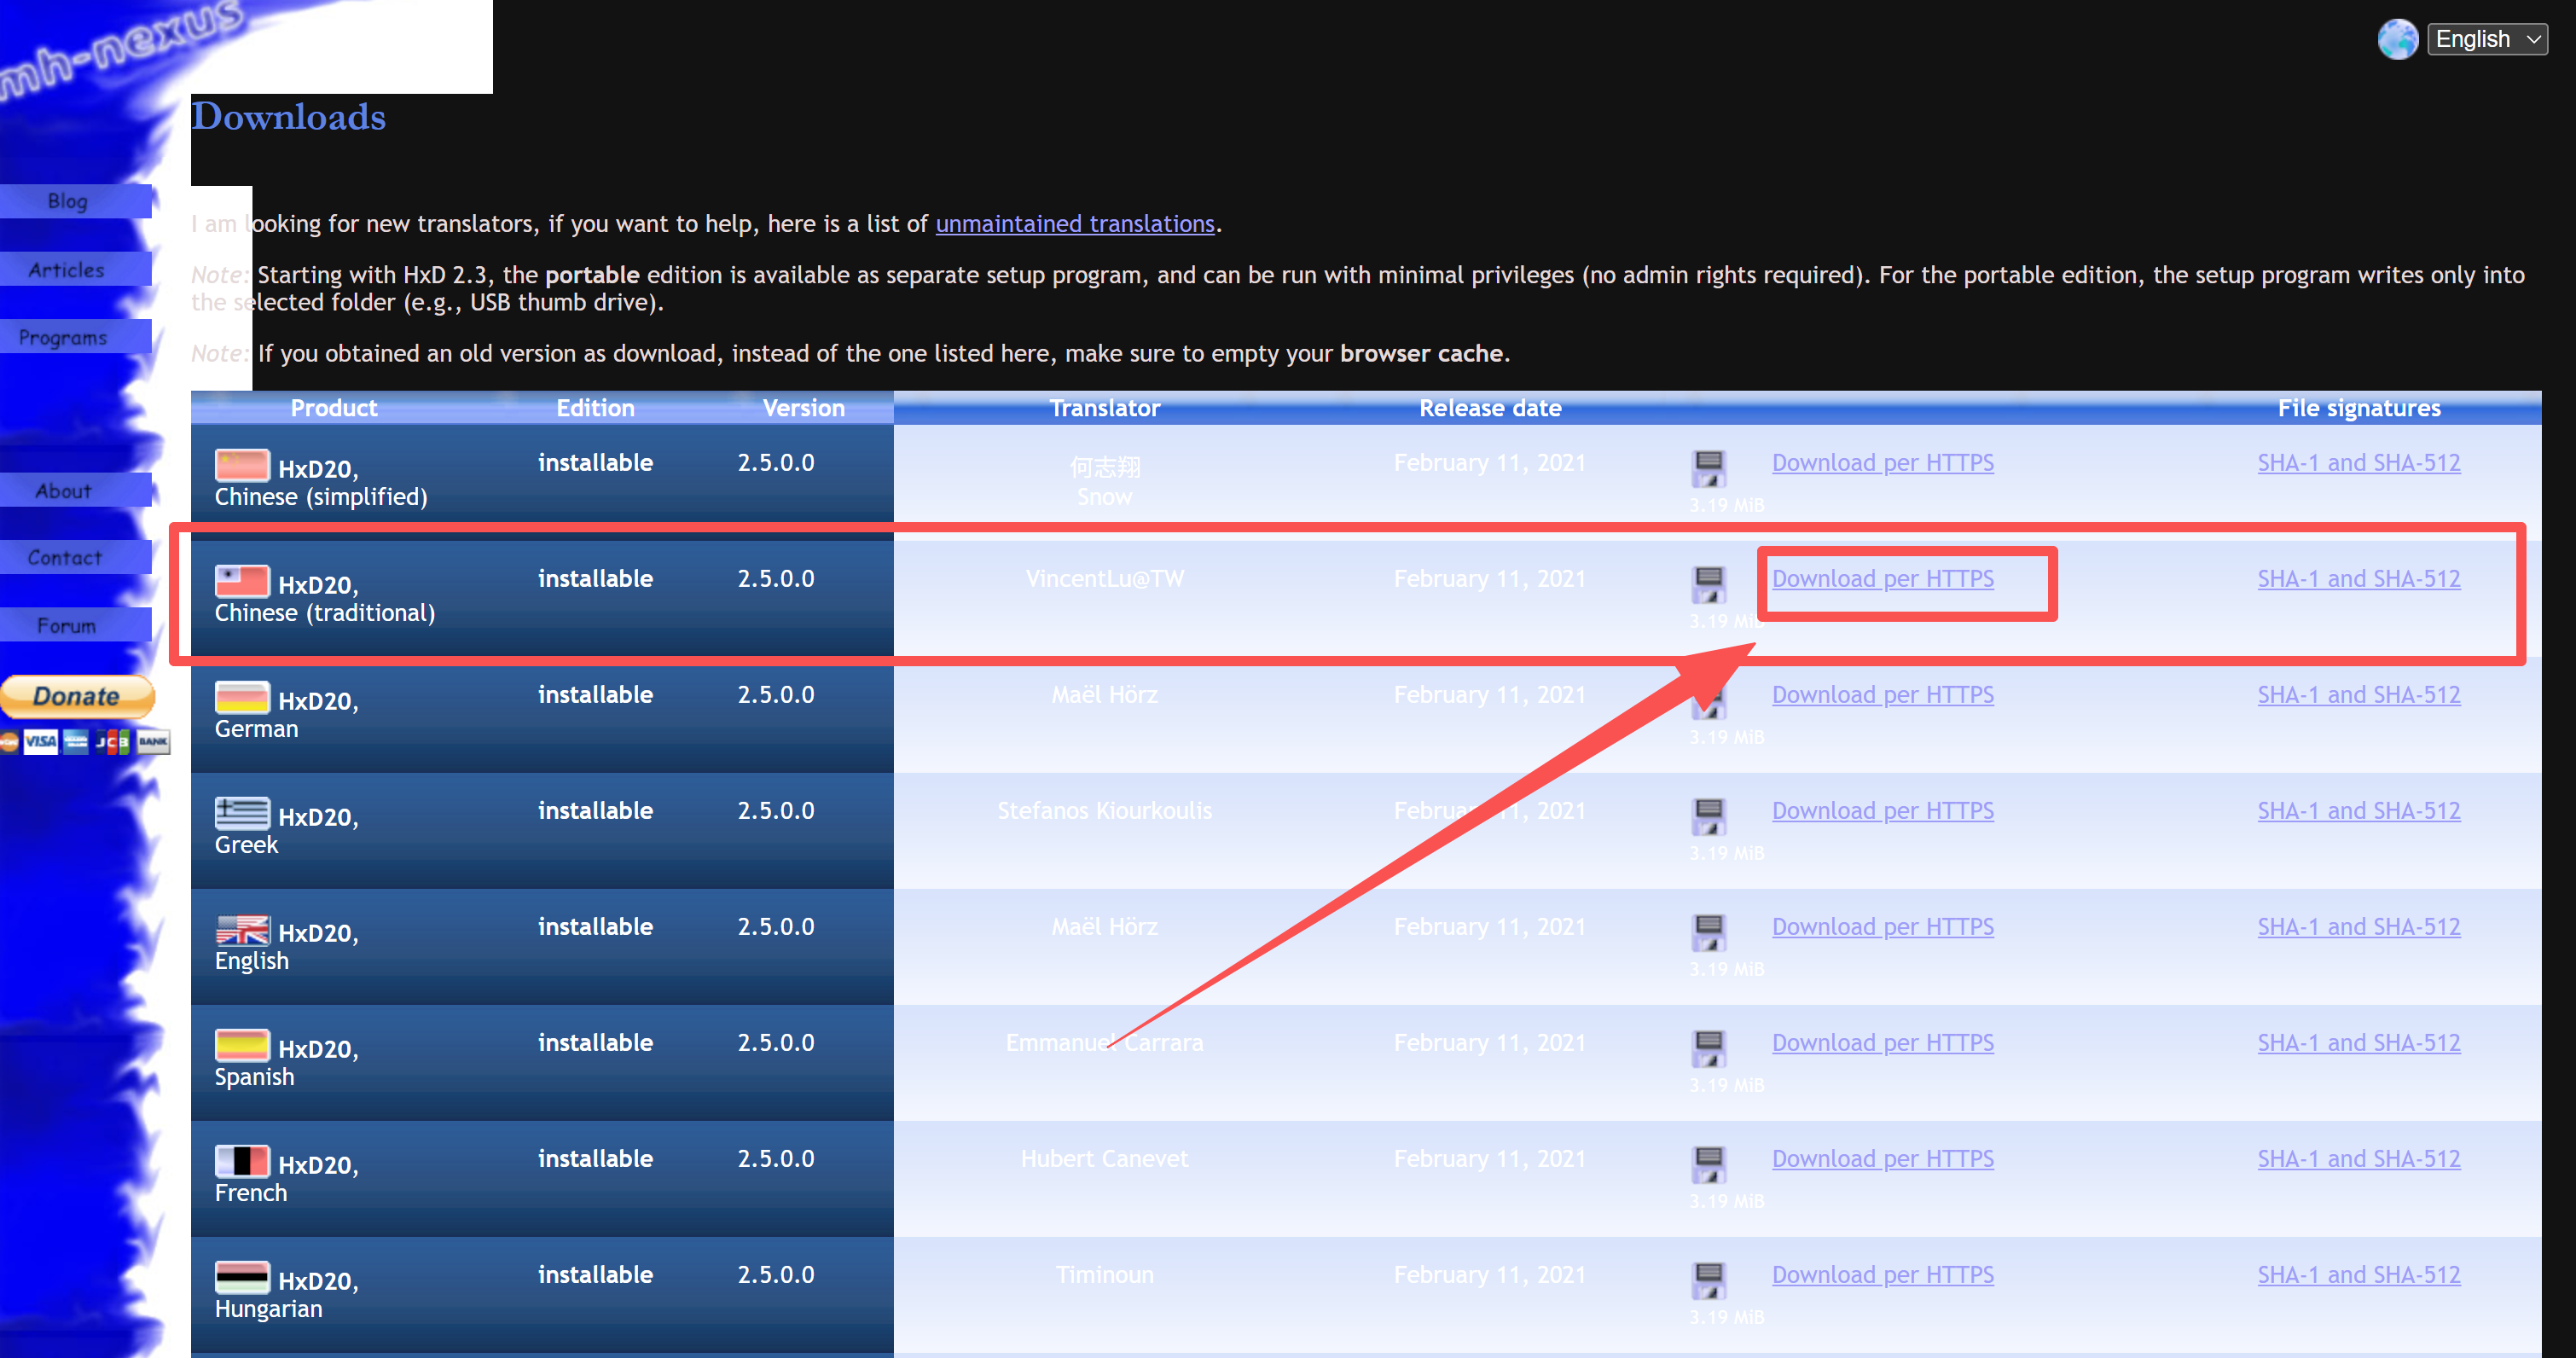Open the unmaintained translations link
This screenshot has height=1358, width=2576.
click(x=1074, y=223)
